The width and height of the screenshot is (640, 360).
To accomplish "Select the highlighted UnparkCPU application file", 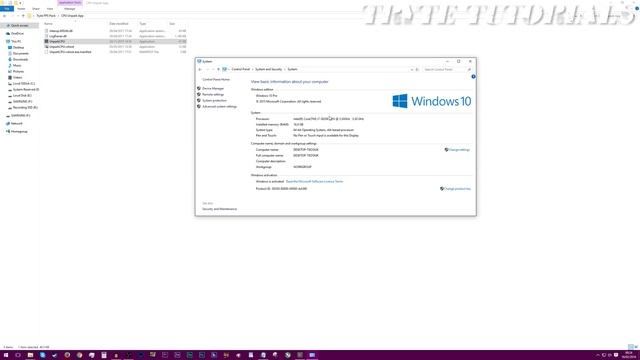I will coord(115,41).
